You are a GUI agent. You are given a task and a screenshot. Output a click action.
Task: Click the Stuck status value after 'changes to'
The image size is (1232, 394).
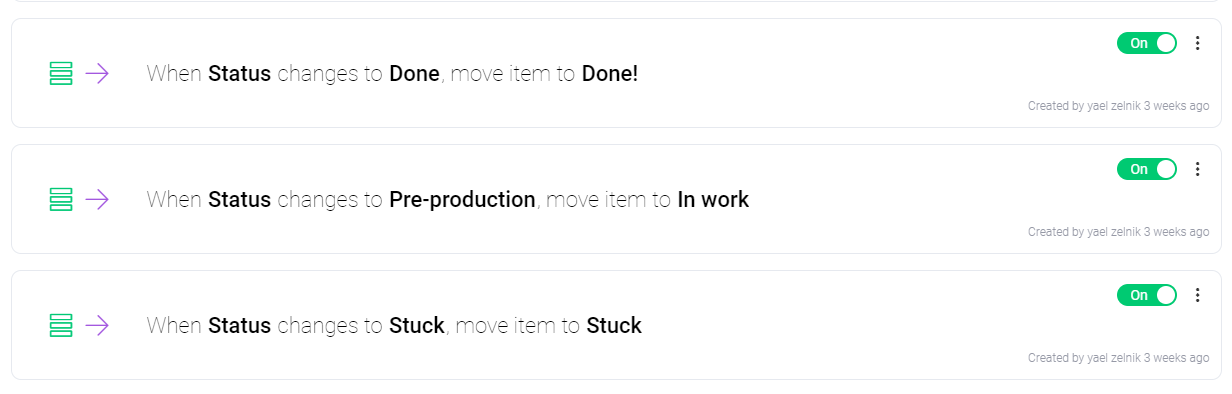coord(416,326)
